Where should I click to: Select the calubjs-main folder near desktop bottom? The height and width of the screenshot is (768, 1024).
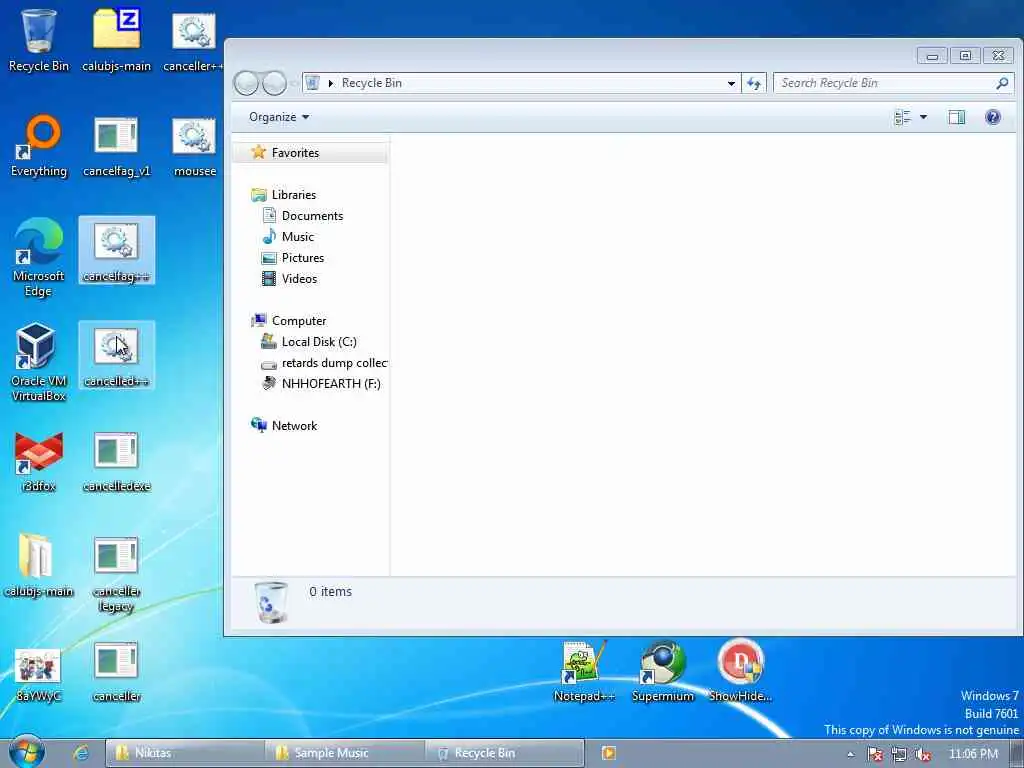[39, 566]
